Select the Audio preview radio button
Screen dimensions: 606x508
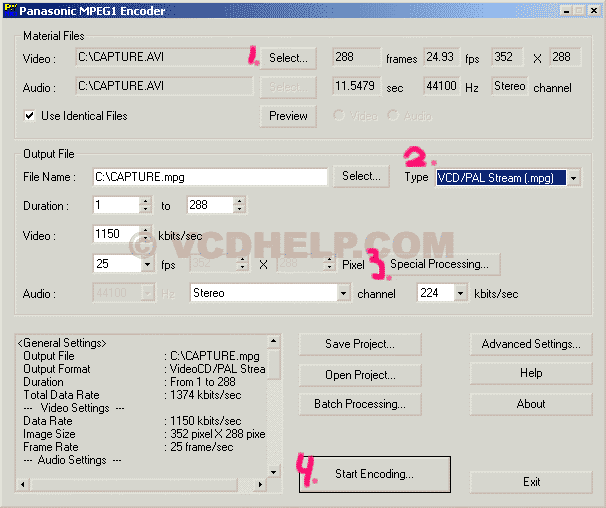393,115
